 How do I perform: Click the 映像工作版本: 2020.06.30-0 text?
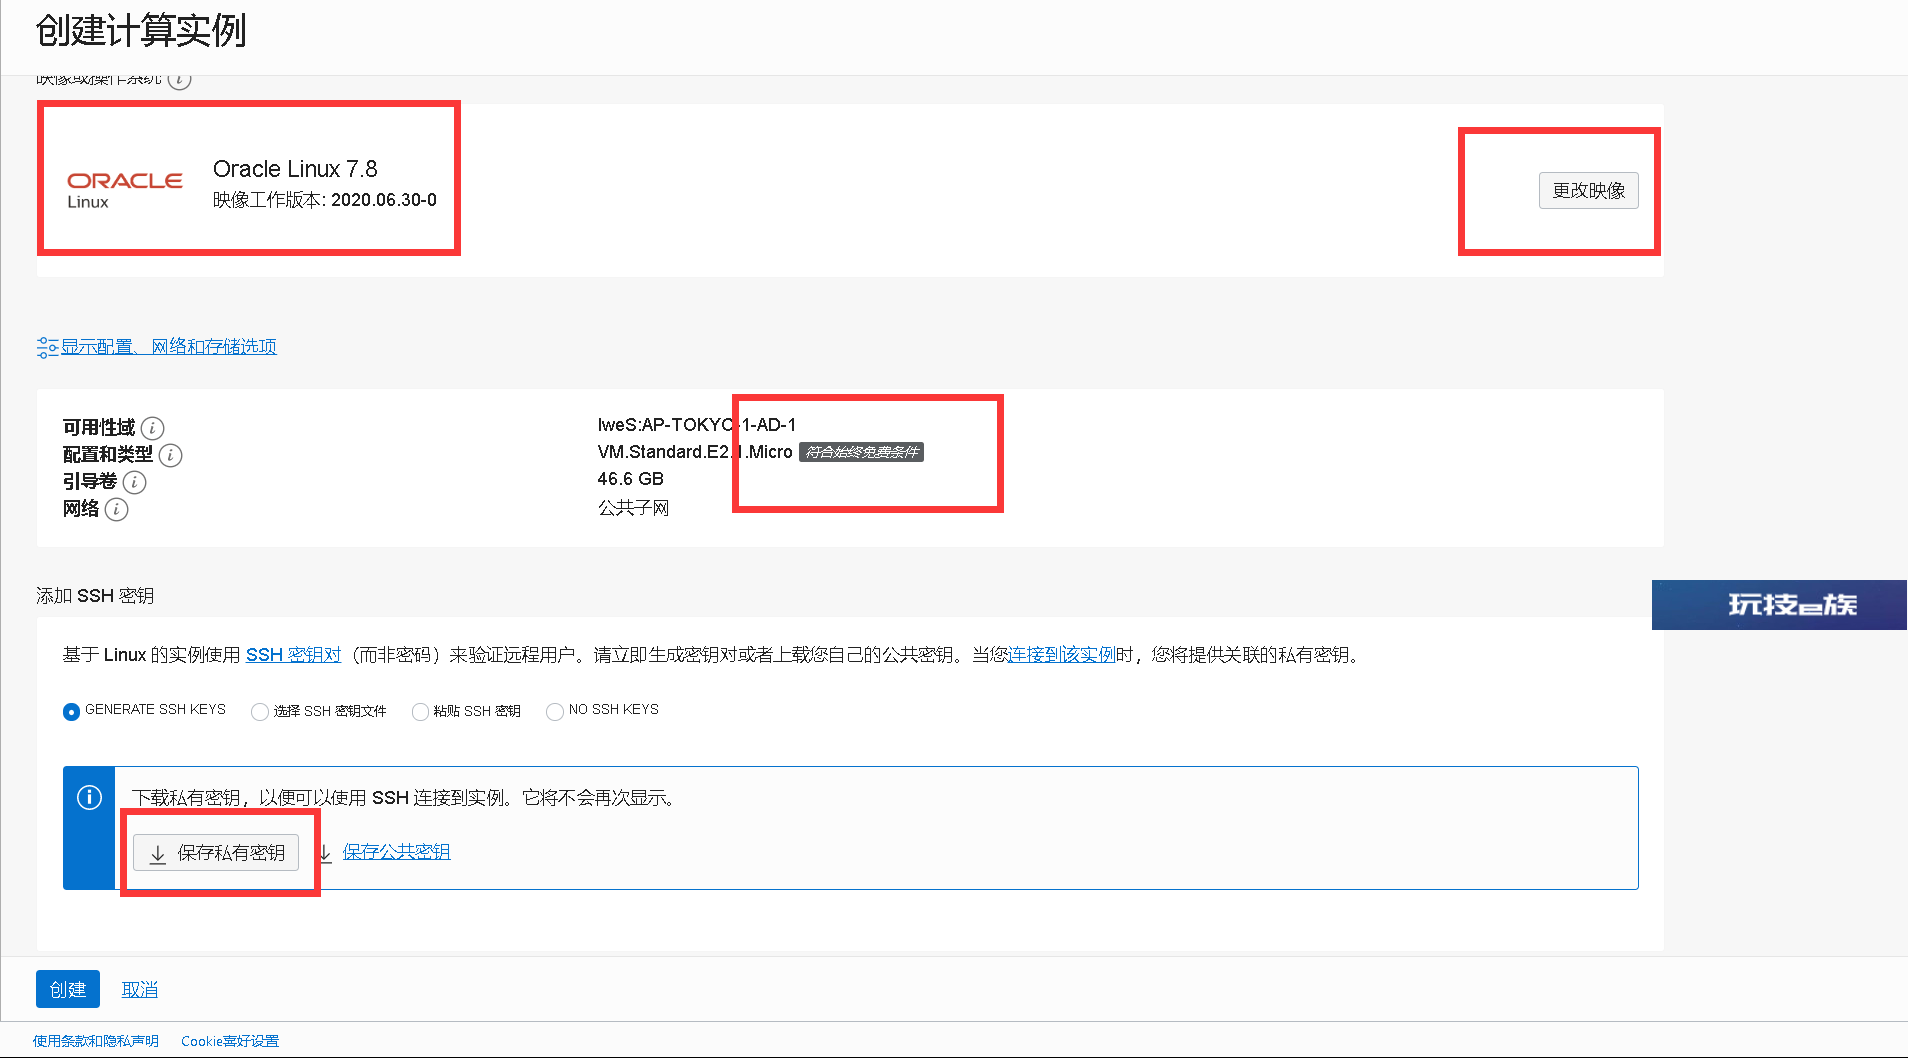coord(325,200)
